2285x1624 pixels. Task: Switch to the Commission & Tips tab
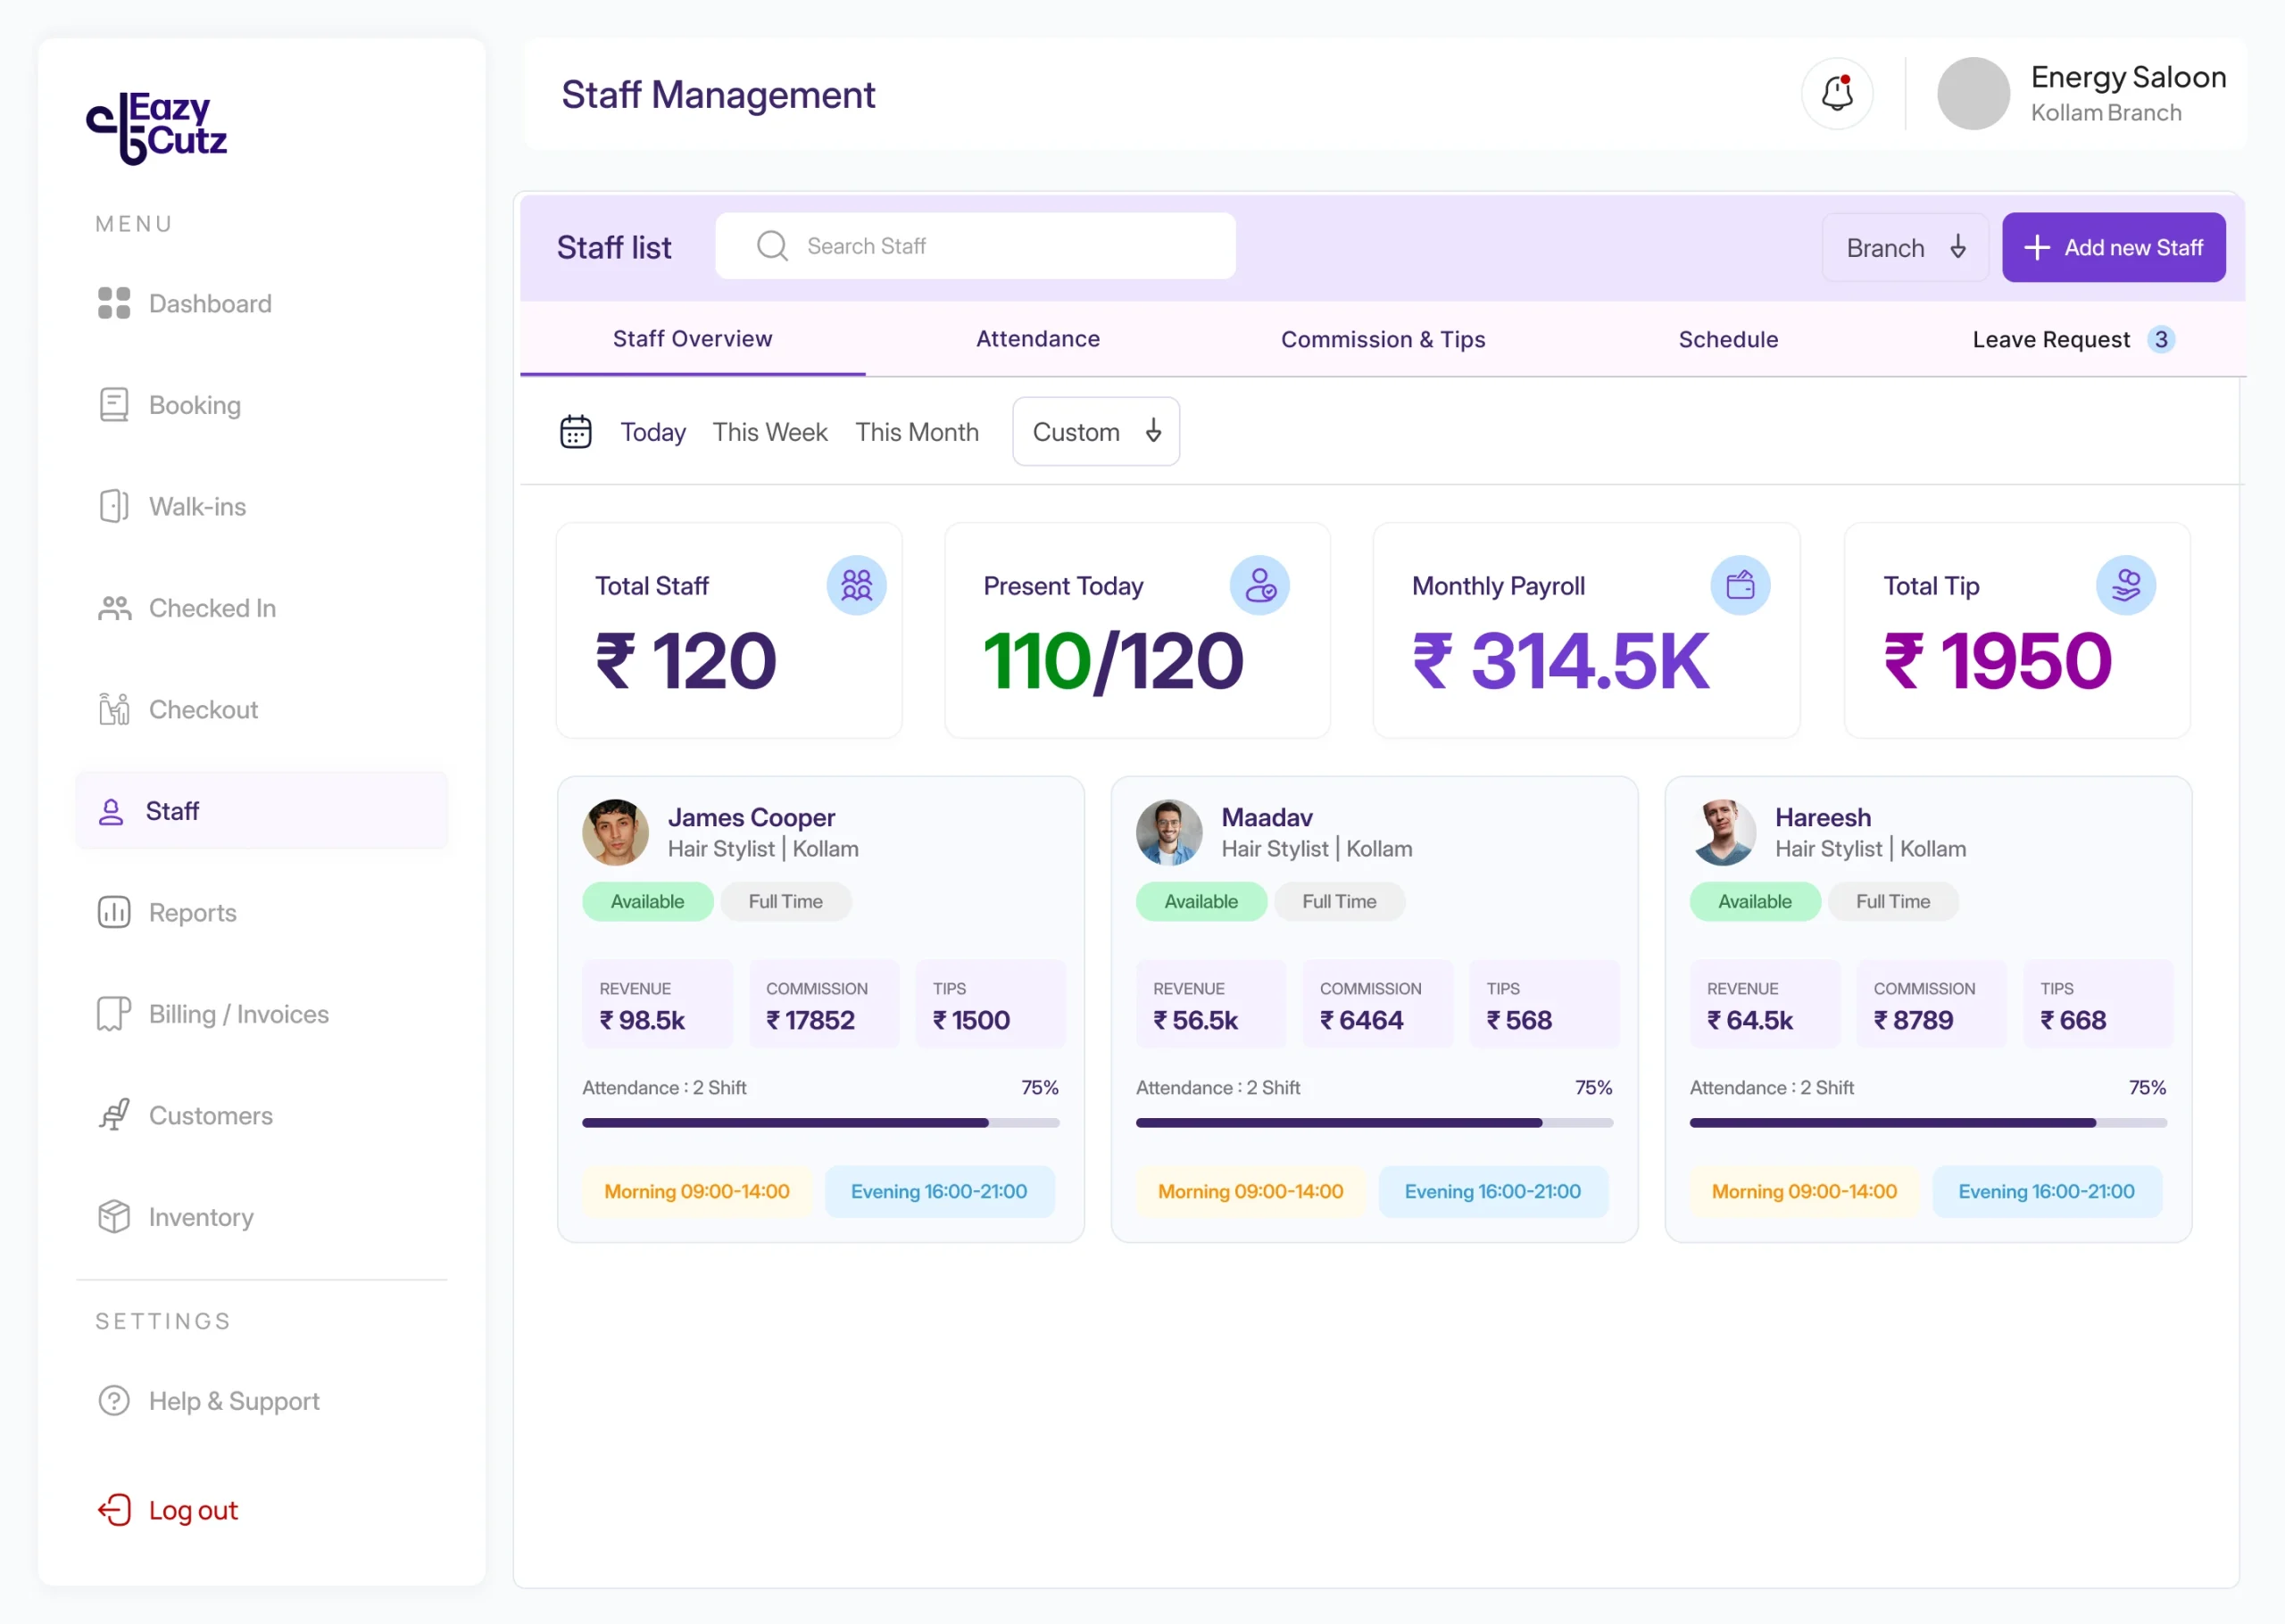click(x=1383, y=340)
